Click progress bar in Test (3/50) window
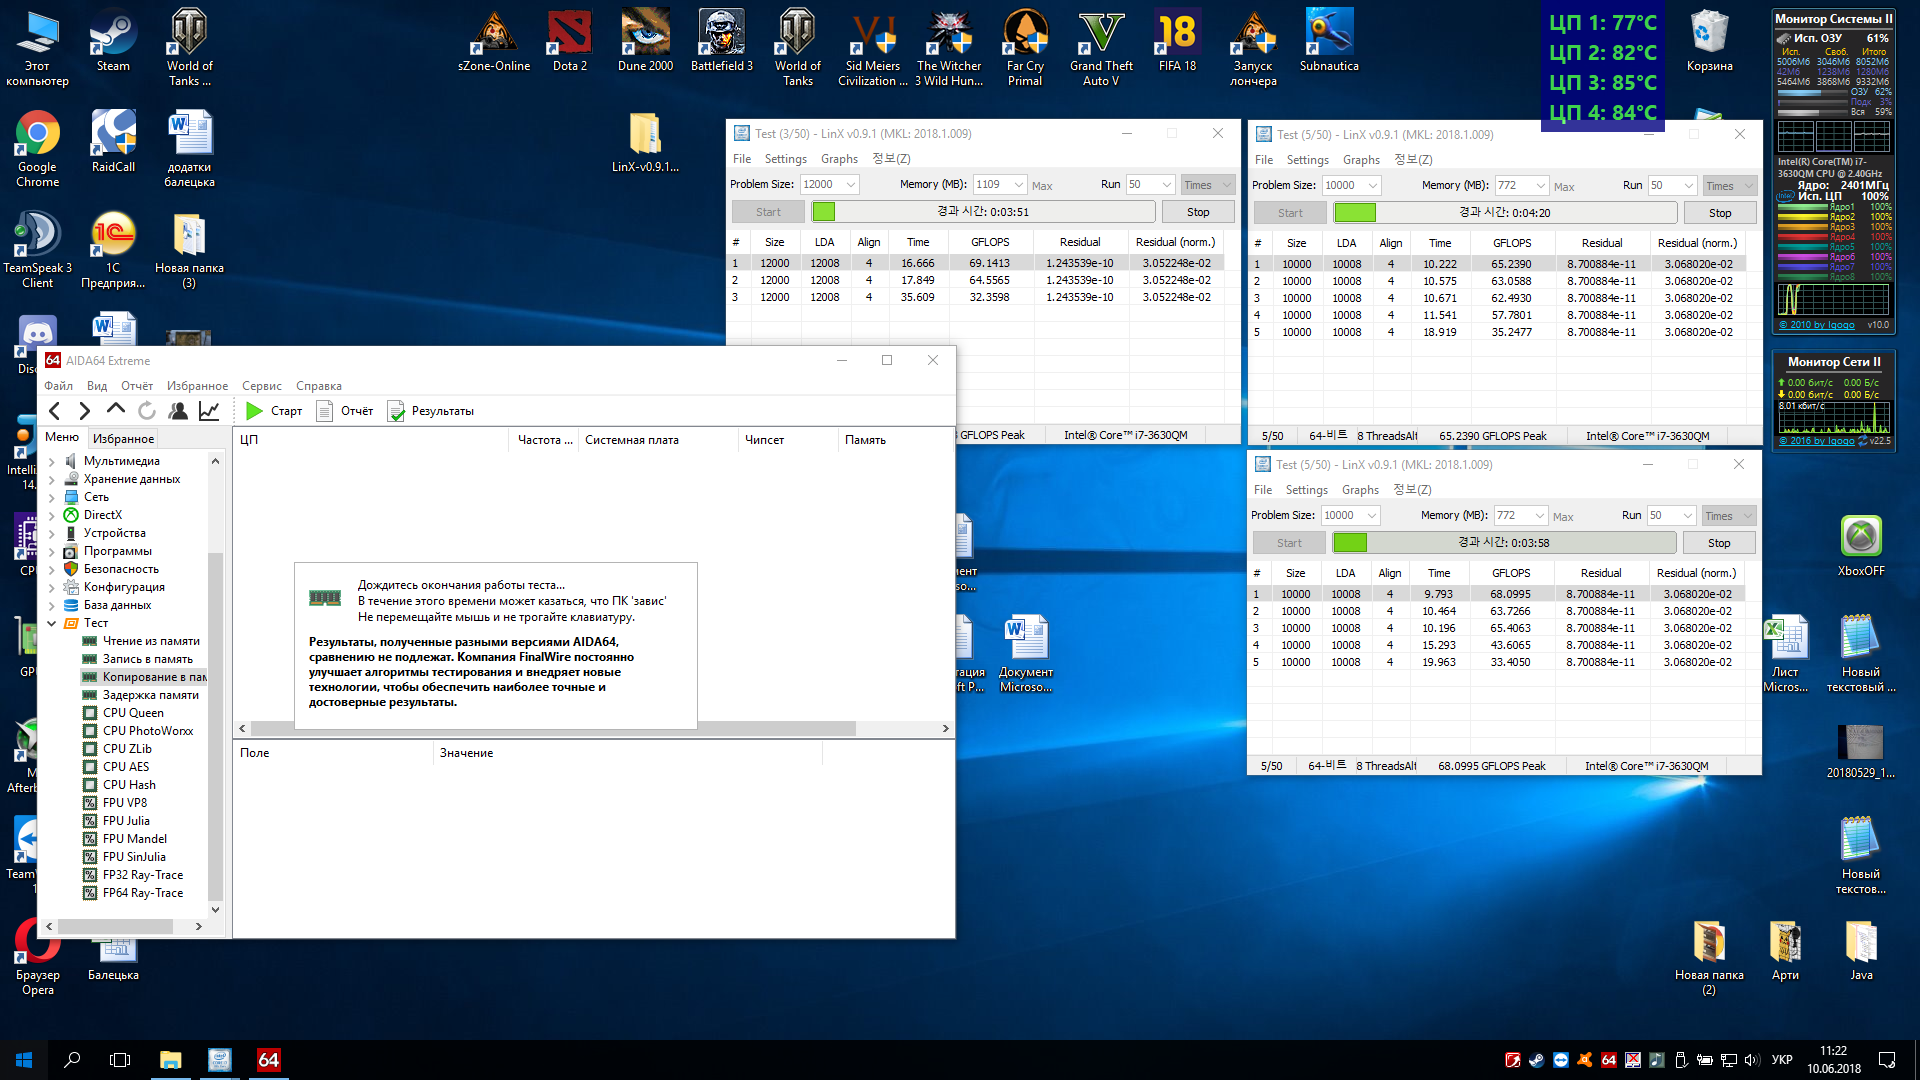 tap(983, 212)
